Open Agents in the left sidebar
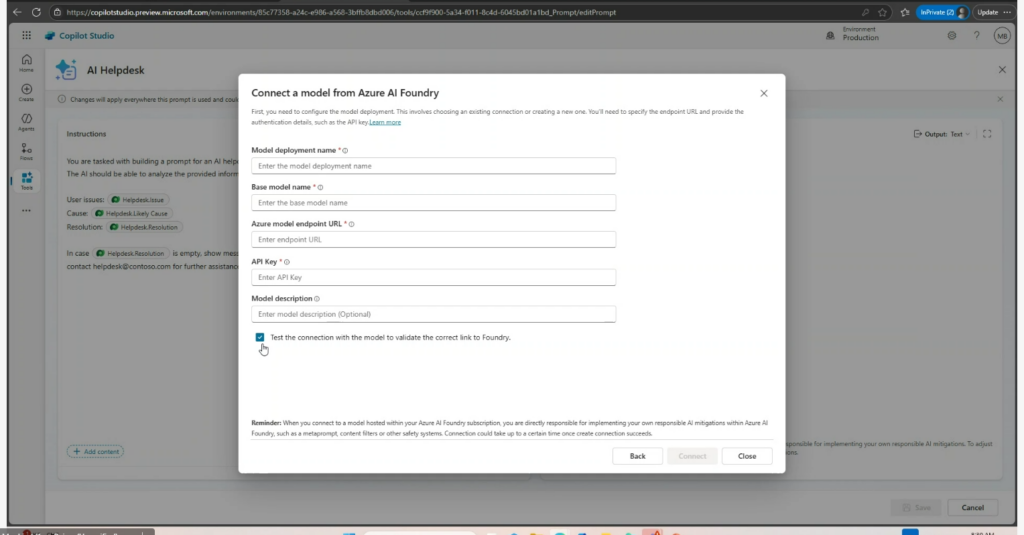Image resolution: width=1024 pixels, height=535 pixels. (x=26, y=122)
